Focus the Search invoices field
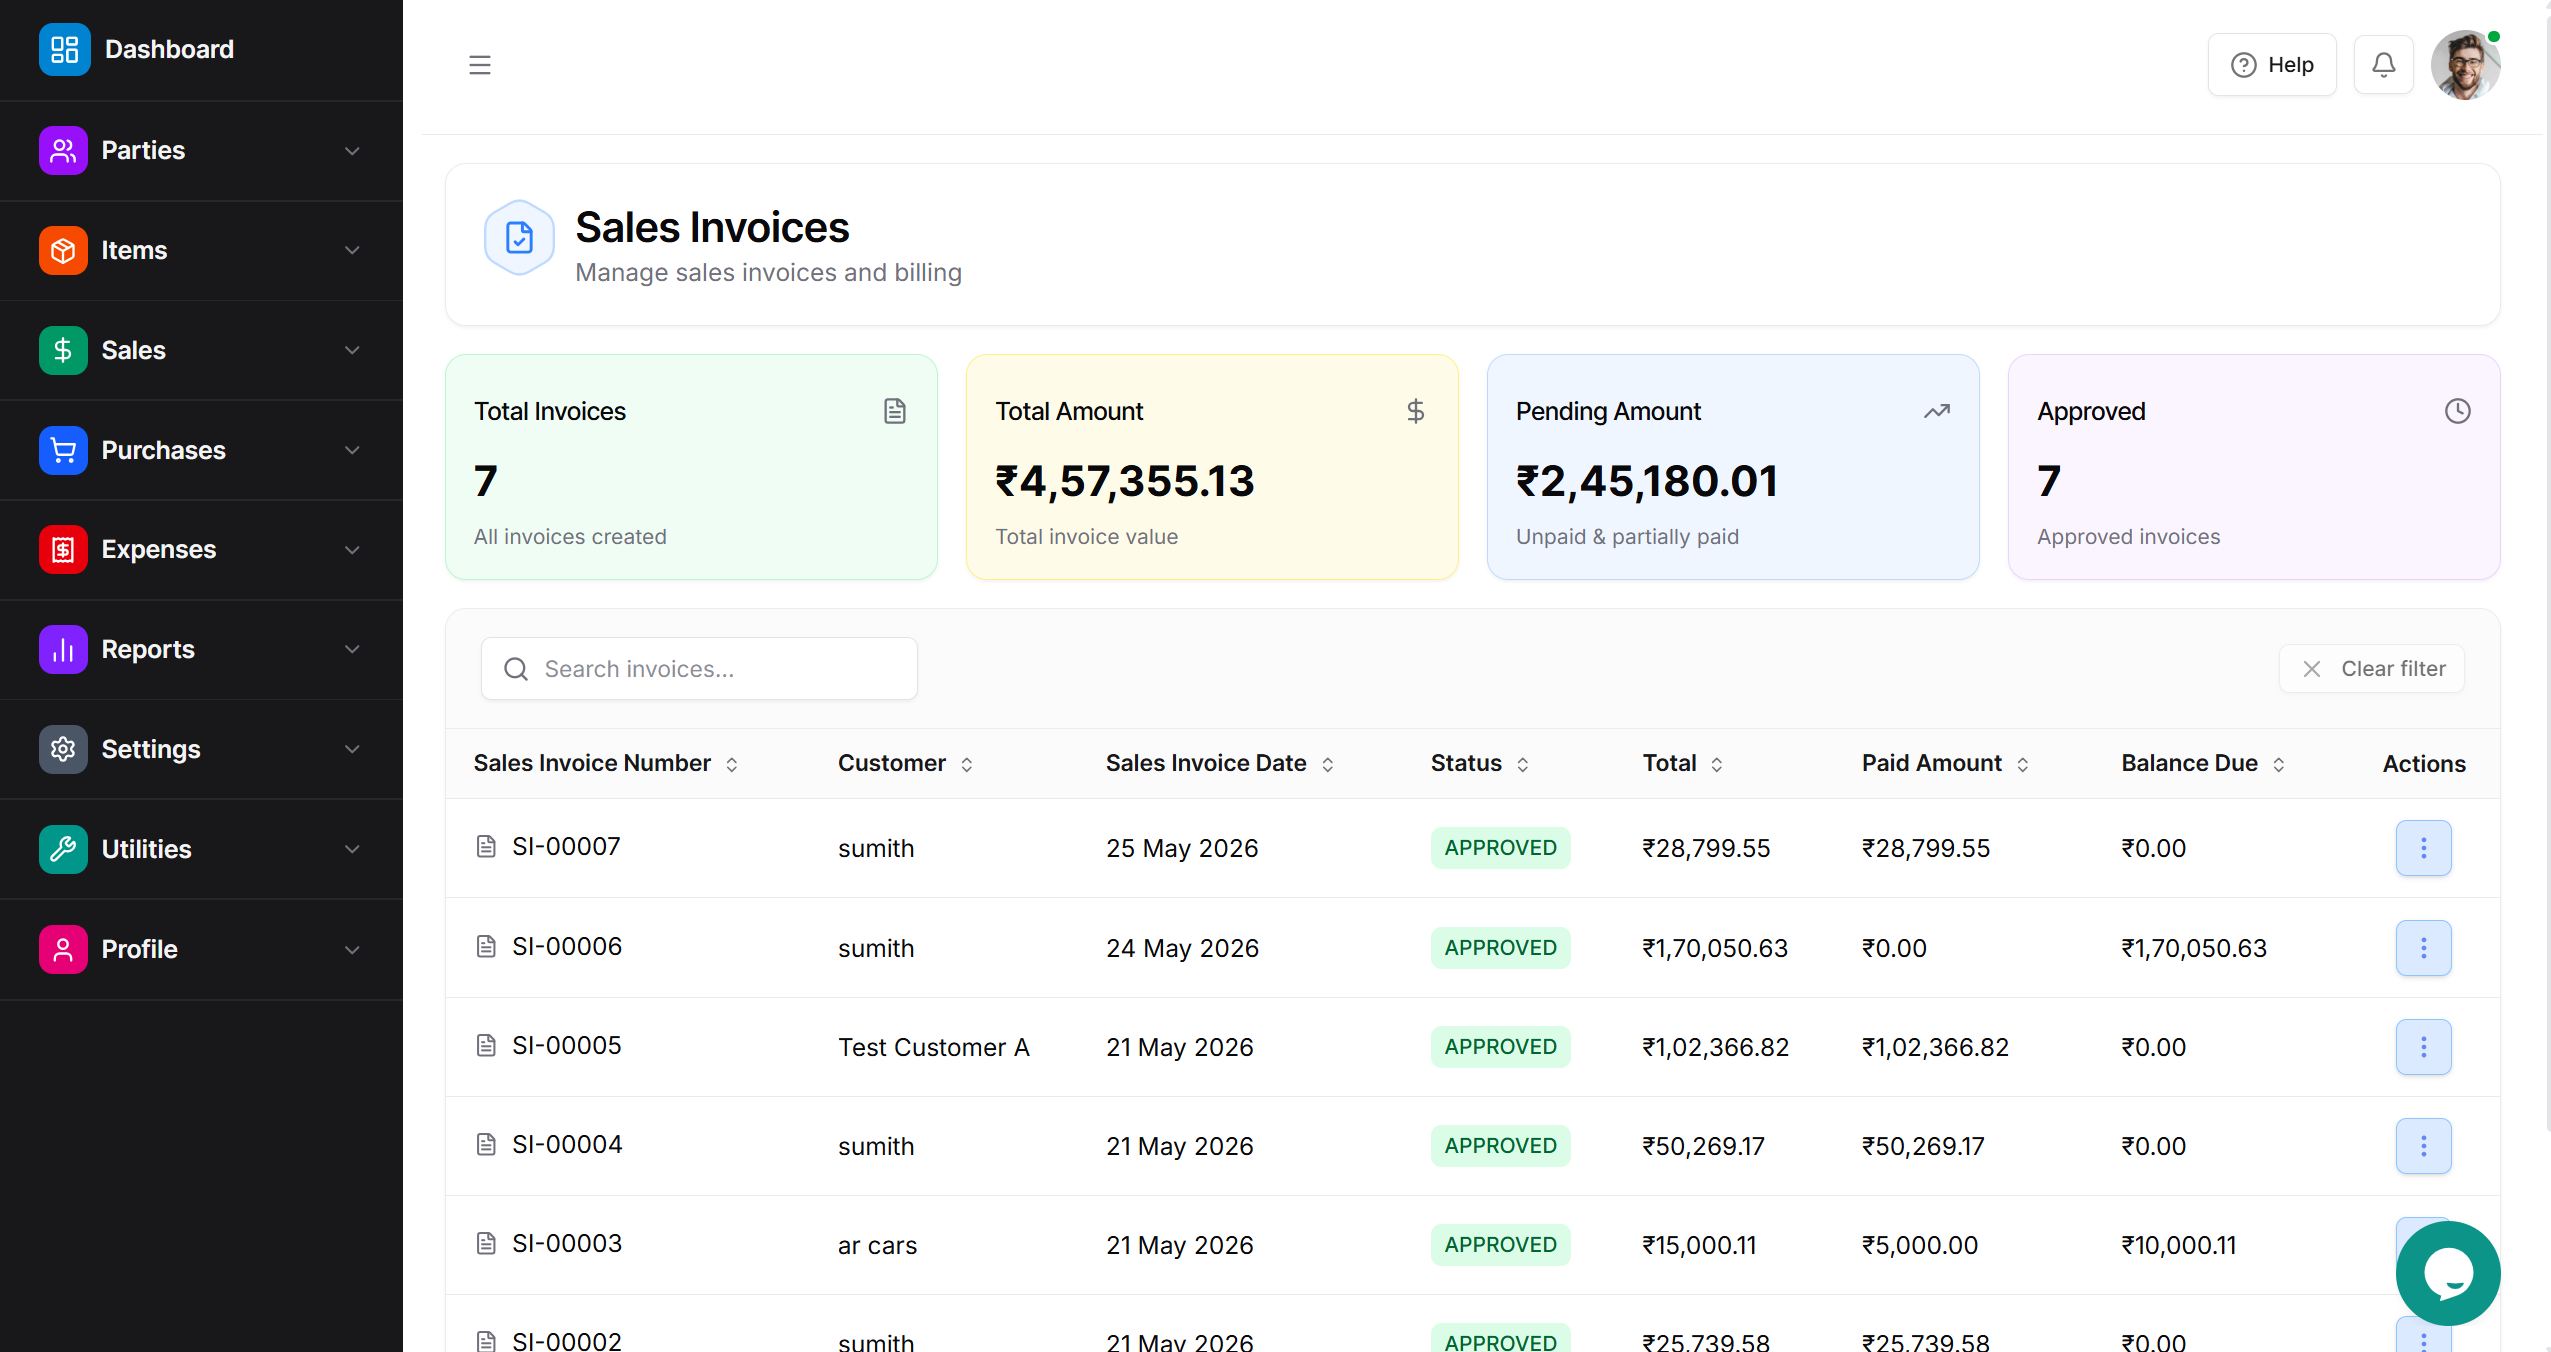The width and height of the screenshot is (2551, 1352). (x=699, y=668)
